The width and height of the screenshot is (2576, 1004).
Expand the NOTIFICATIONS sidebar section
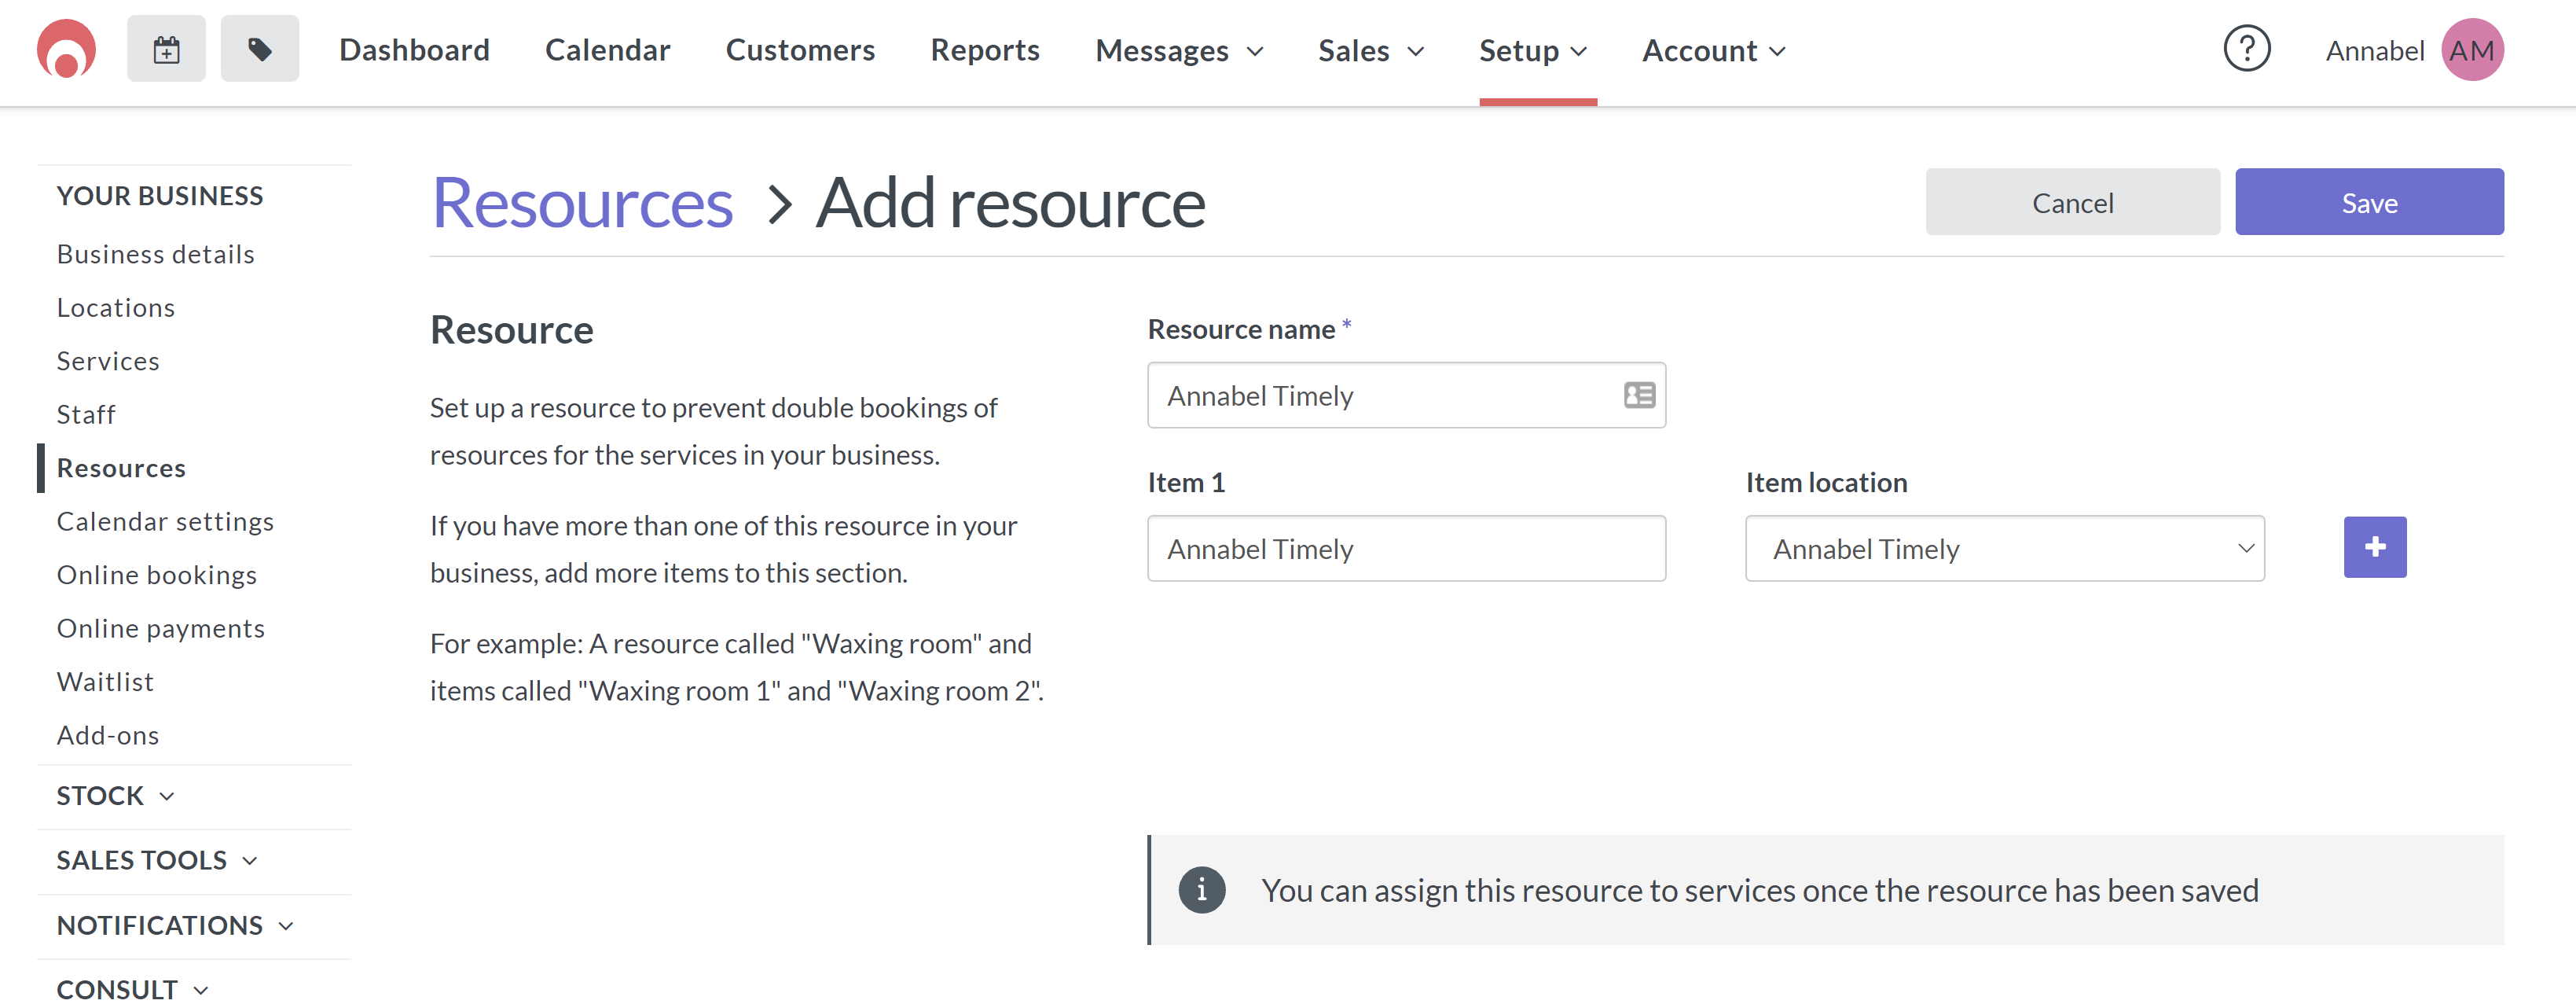point(175,925)
